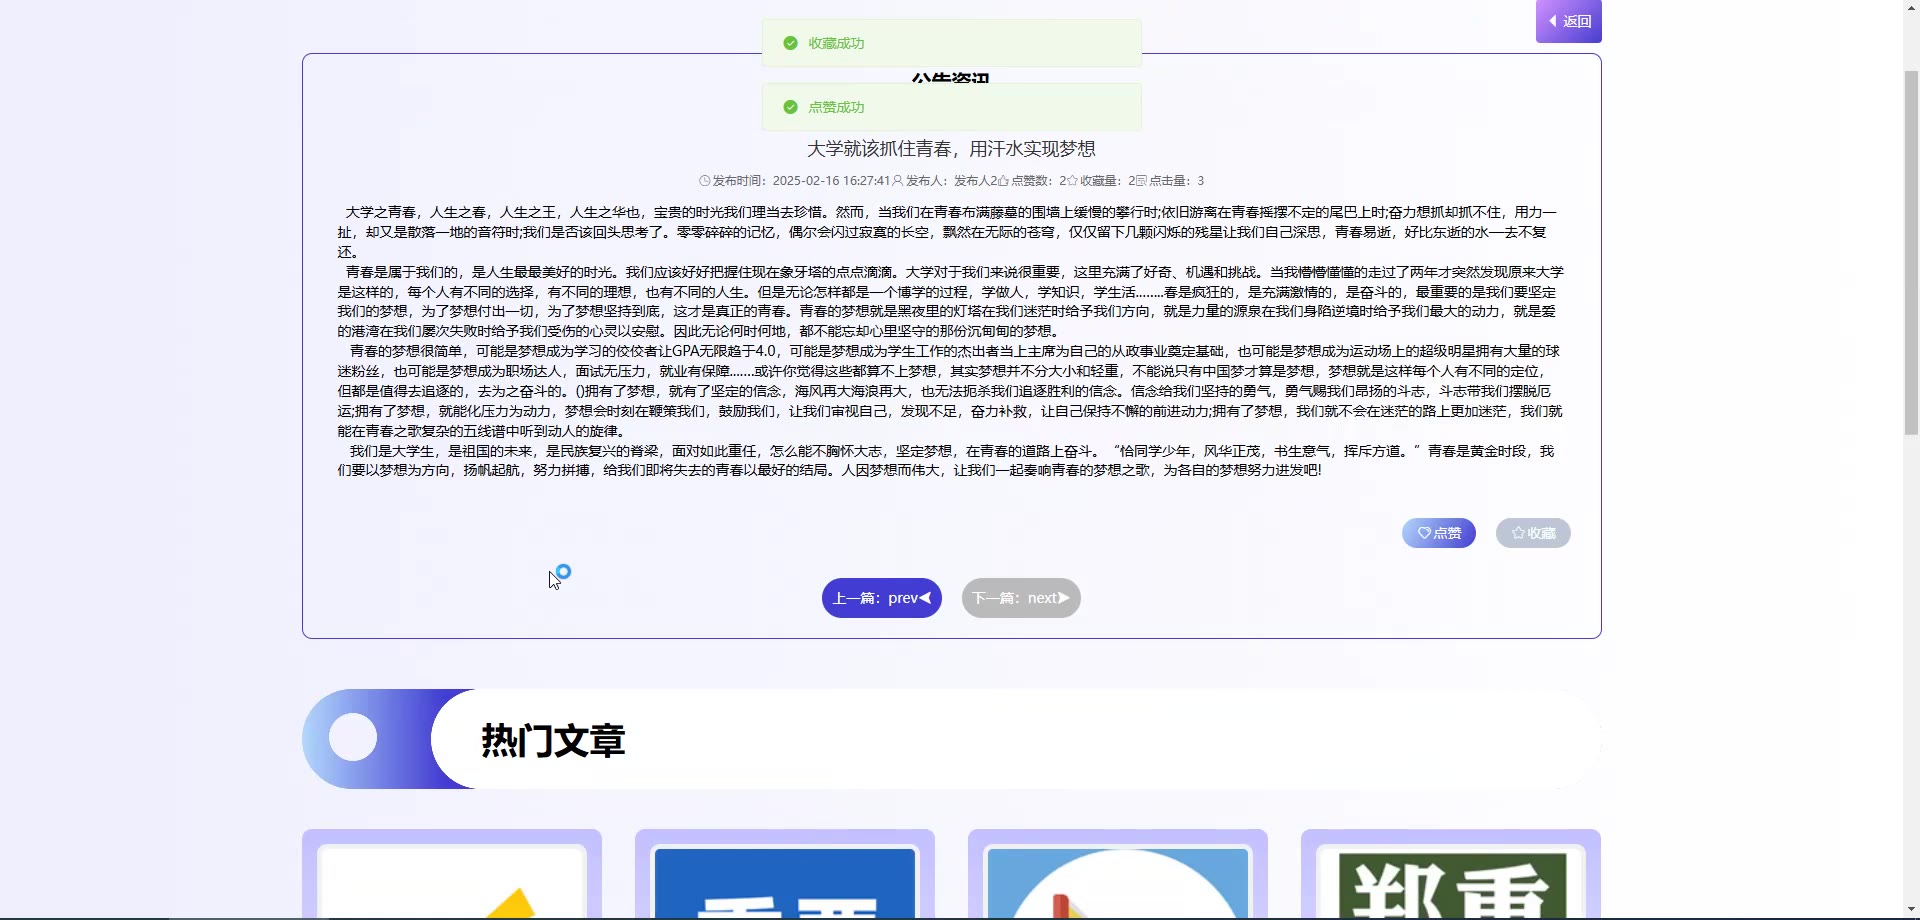The width and height of the screenshot is (1920, 920).
Task: Click the 收藏 favorite button
Action: click(1533, 533)
